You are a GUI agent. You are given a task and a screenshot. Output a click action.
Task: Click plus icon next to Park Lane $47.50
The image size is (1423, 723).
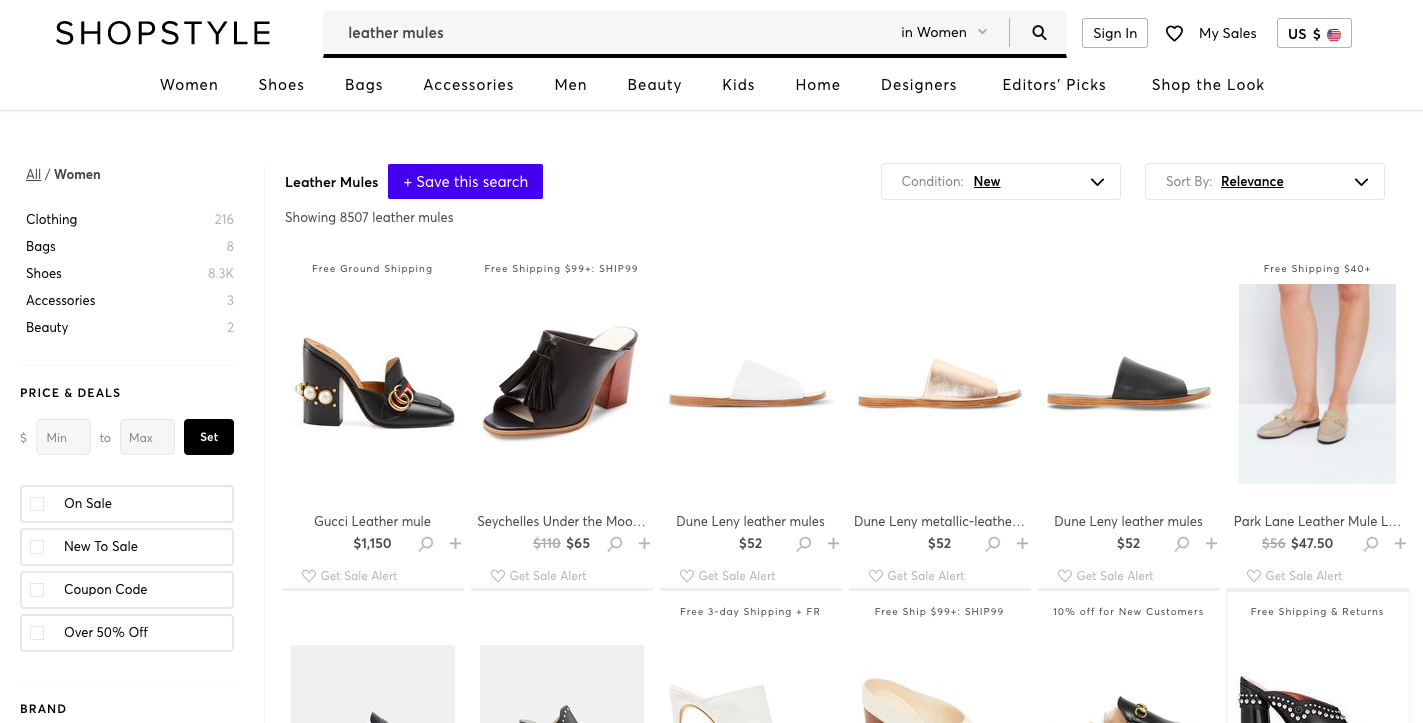1400,544
